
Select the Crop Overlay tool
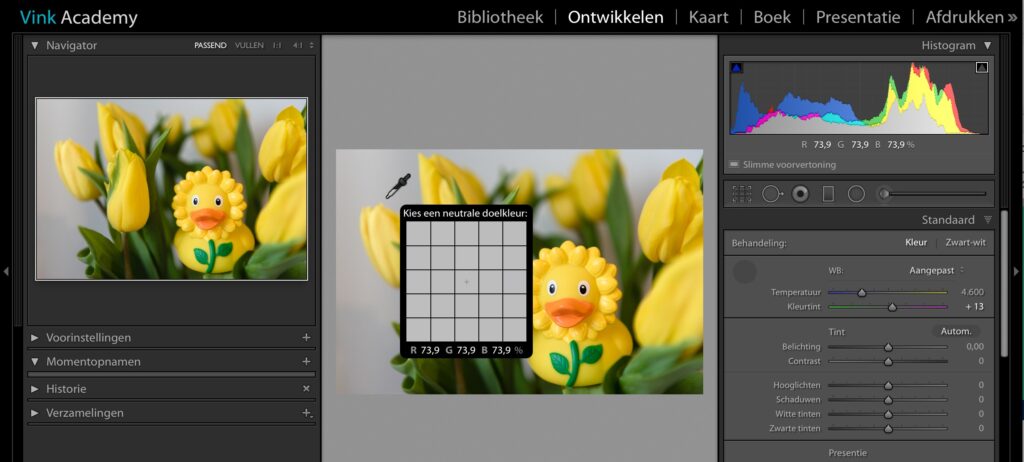742,194
